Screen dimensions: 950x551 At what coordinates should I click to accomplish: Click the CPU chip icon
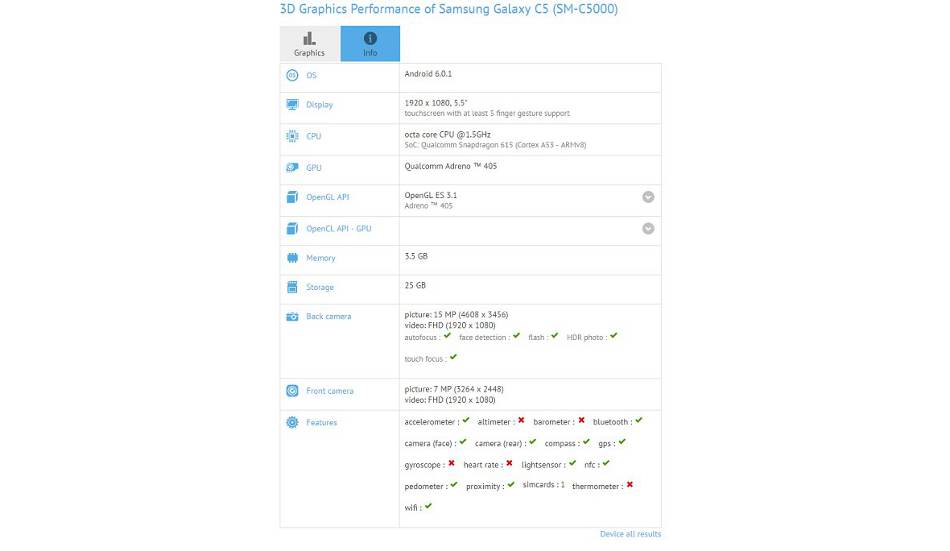click(x=292, y=136)
